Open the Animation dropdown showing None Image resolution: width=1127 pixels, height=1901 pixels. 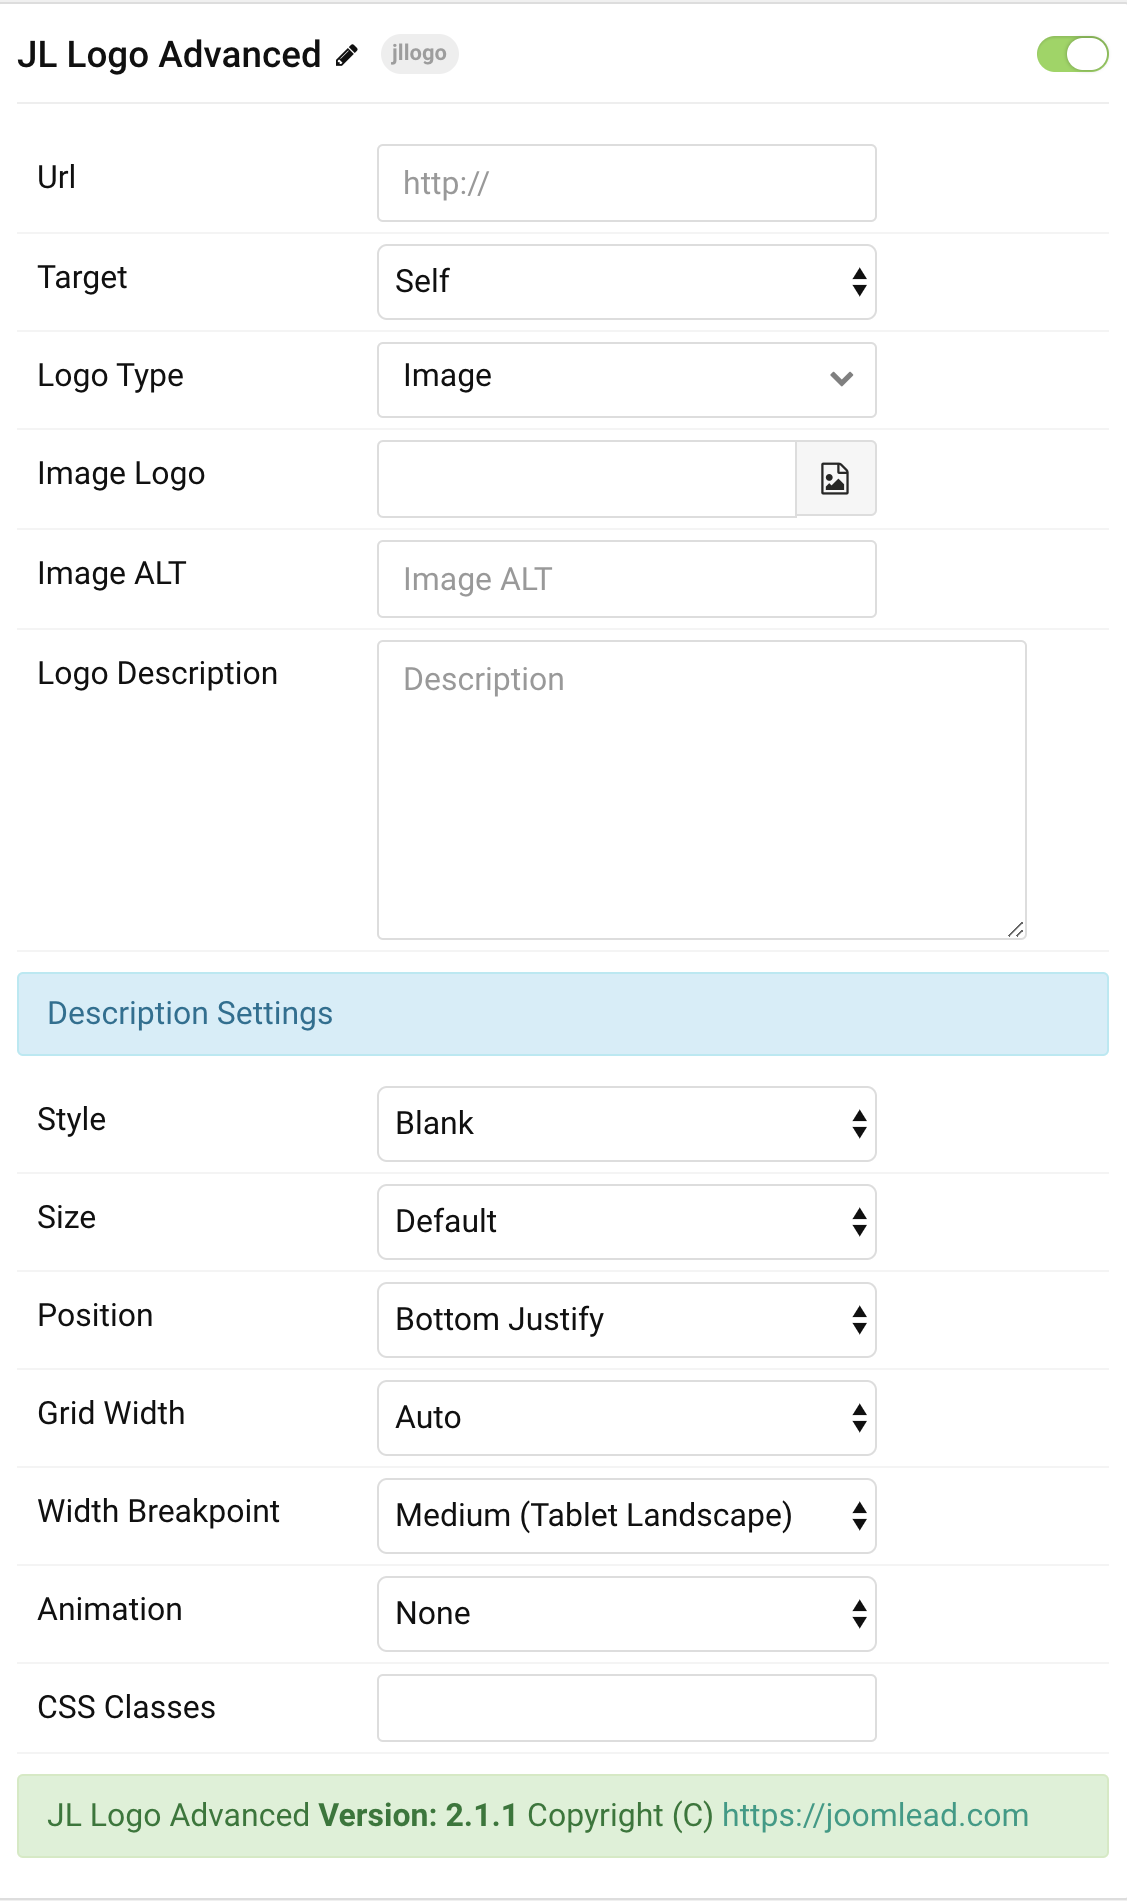point(627,1614)
